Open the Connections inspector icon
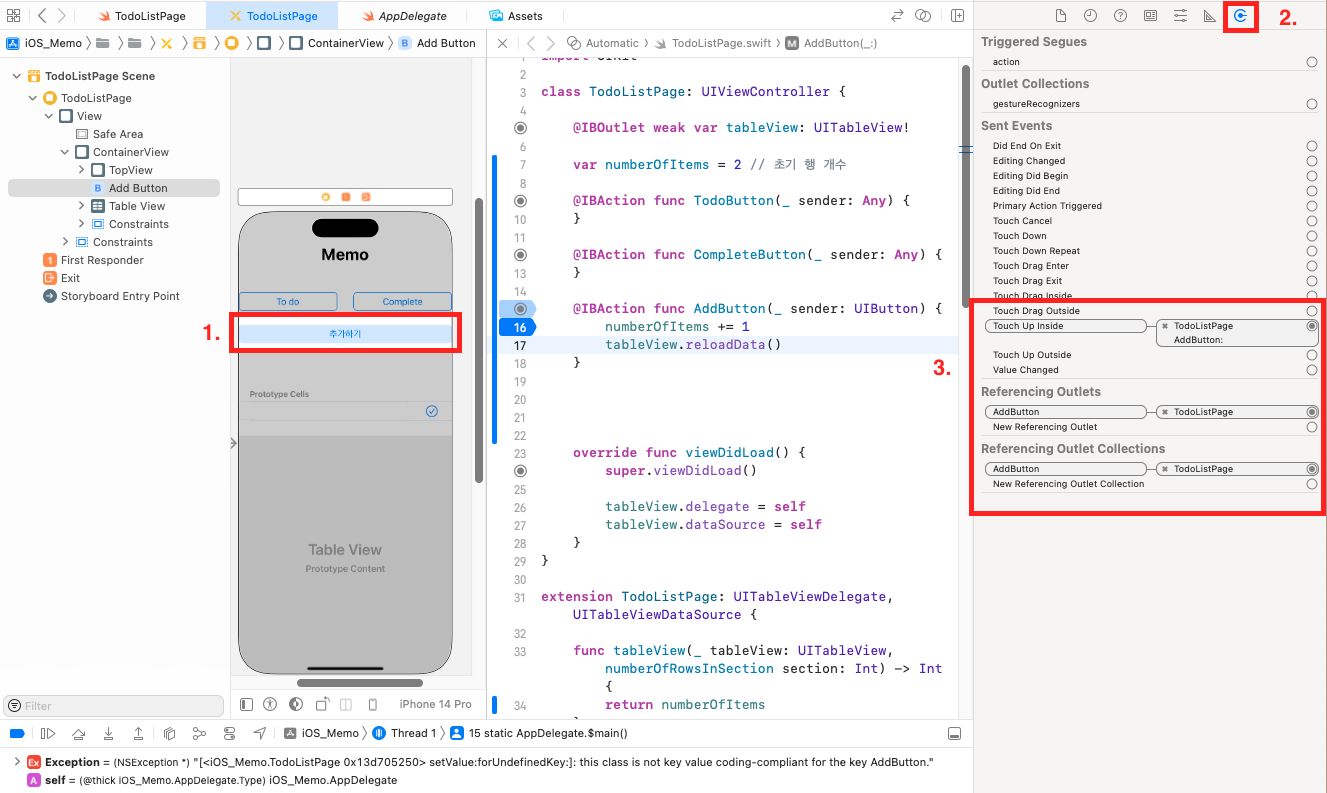The image size is (1327, 793). click(1240, 16)
